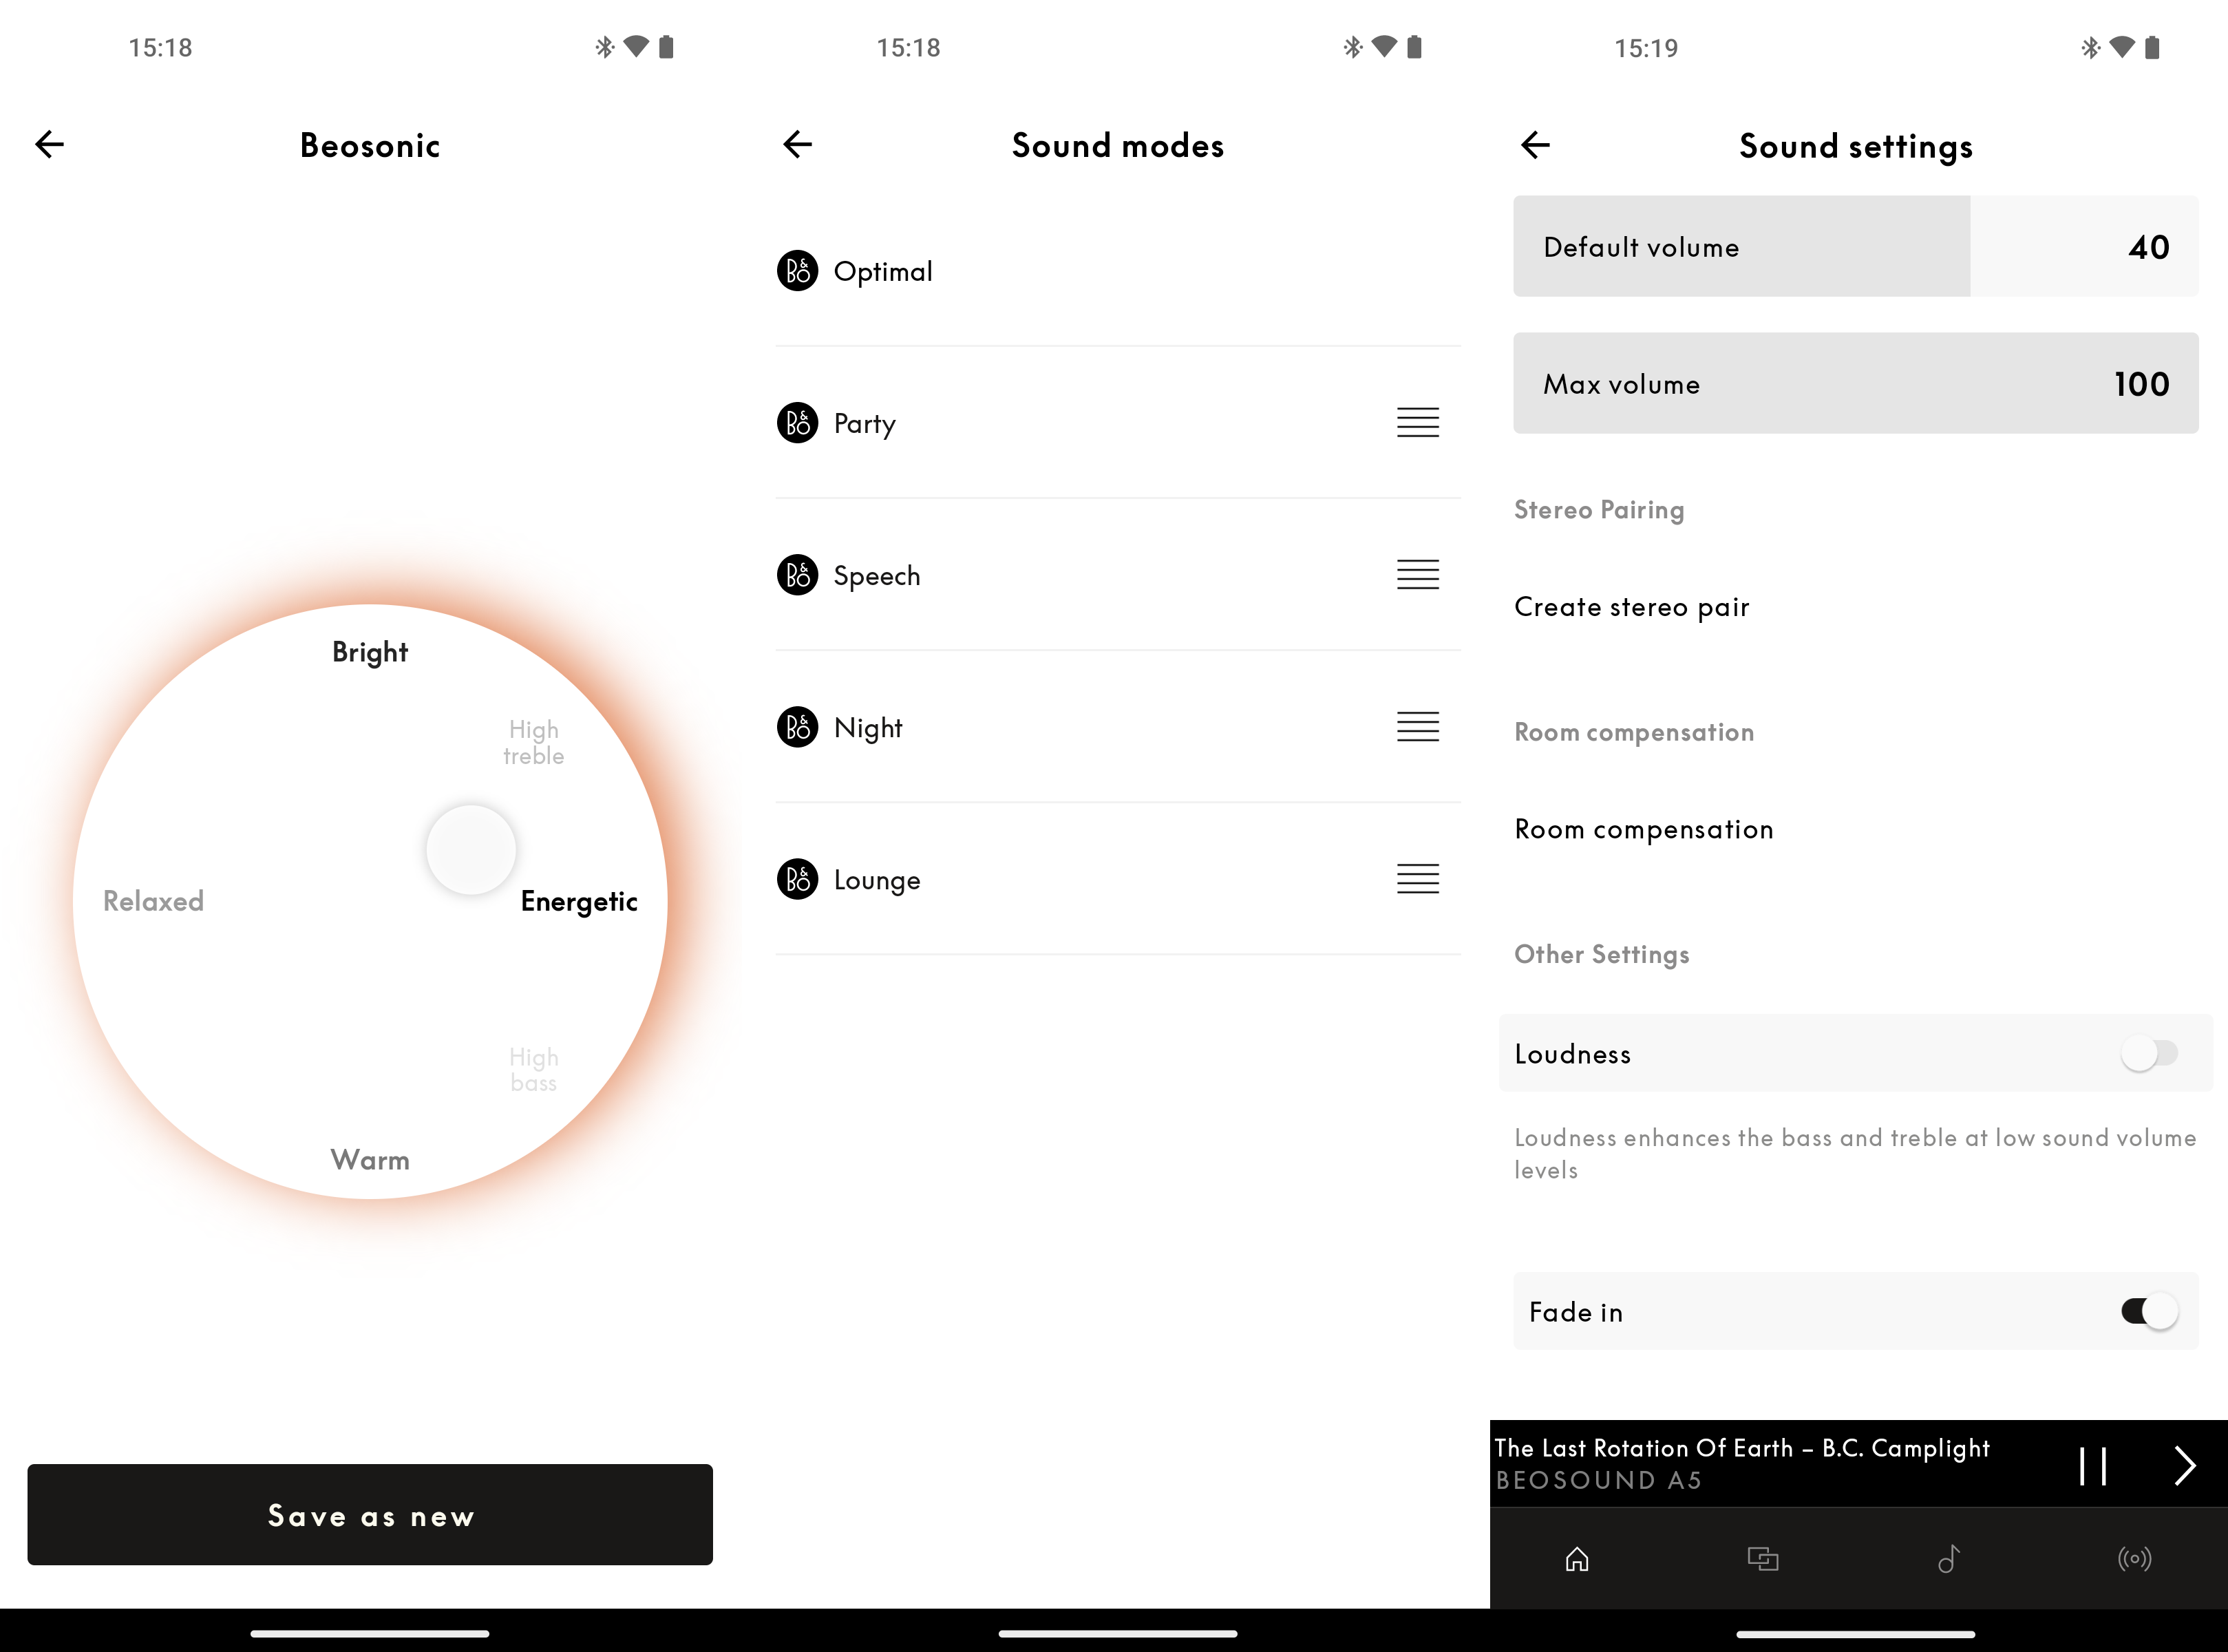The width and height of the screenshot is (2228, 1652).
Task: Tap the 15:19 clock in status bar
Action: pyautogui.click(x=1646, y=48)
